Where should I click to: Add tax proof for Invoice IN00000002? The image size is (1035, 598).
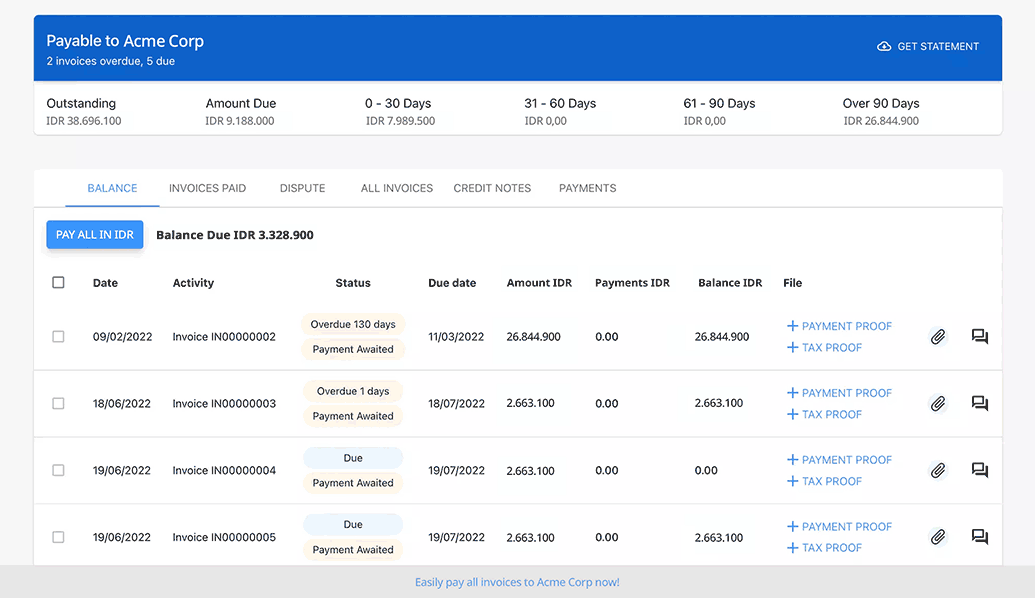pyautogui.click(x=824, y=347)
